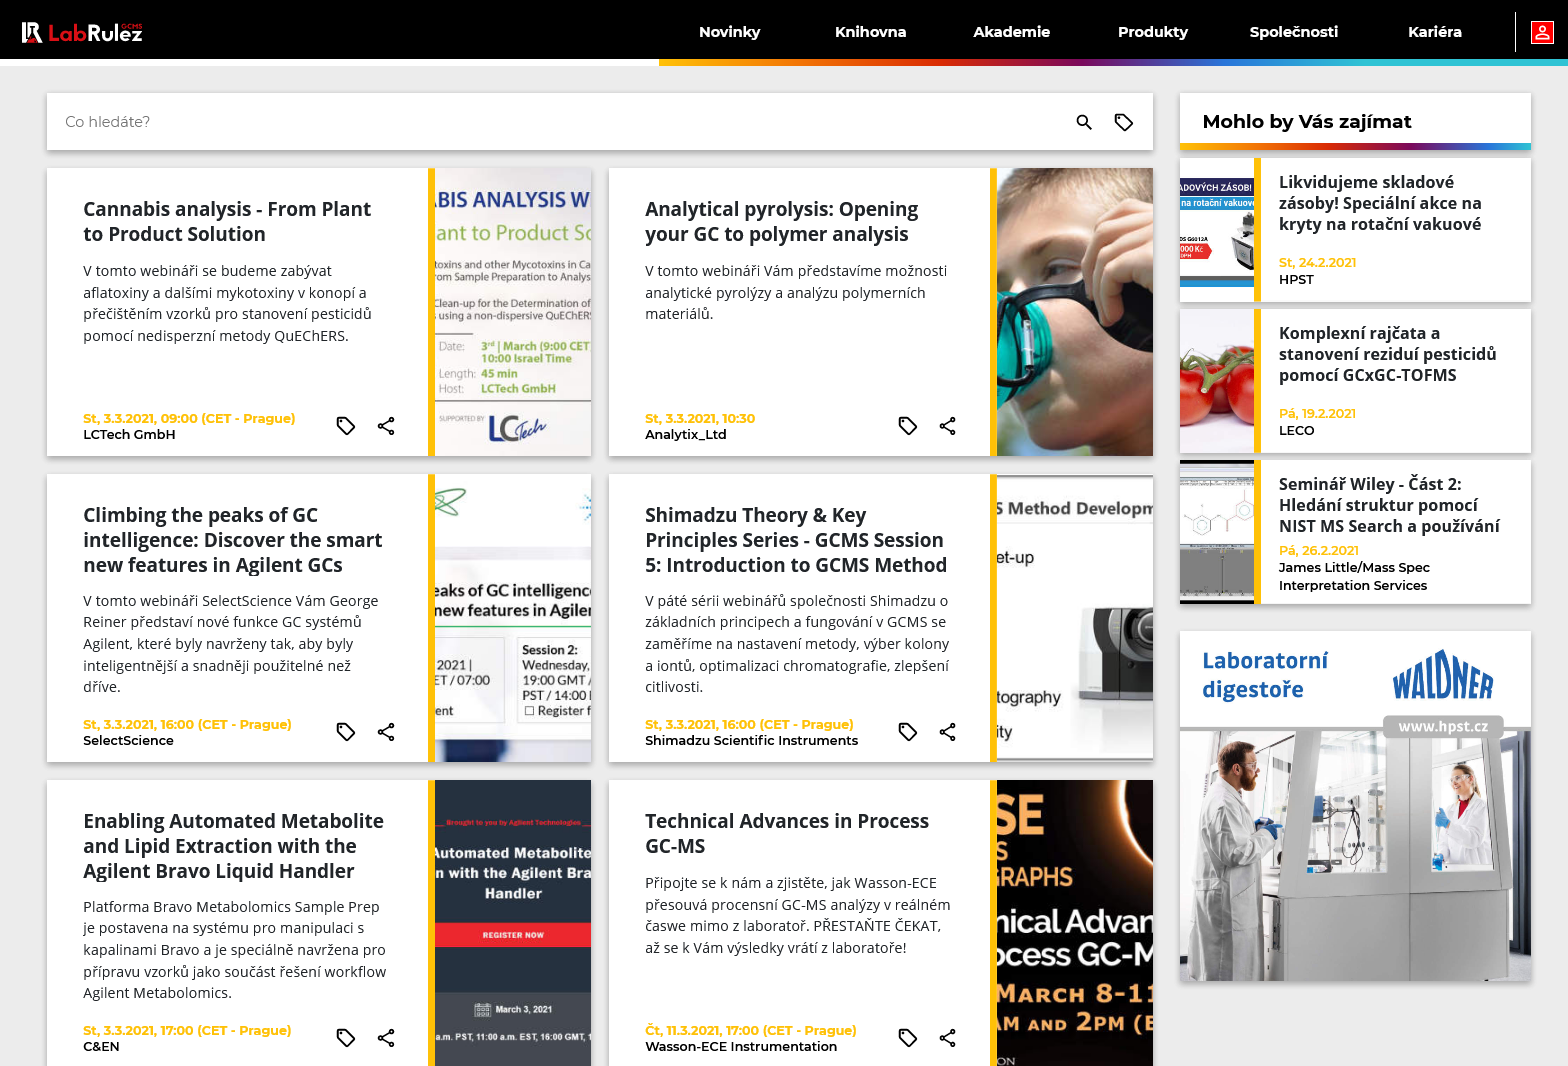Click the NIST MS Search screenshot thumbnail
The width and height of the screenshot is (1568, 1066).
coord(1217,532)
